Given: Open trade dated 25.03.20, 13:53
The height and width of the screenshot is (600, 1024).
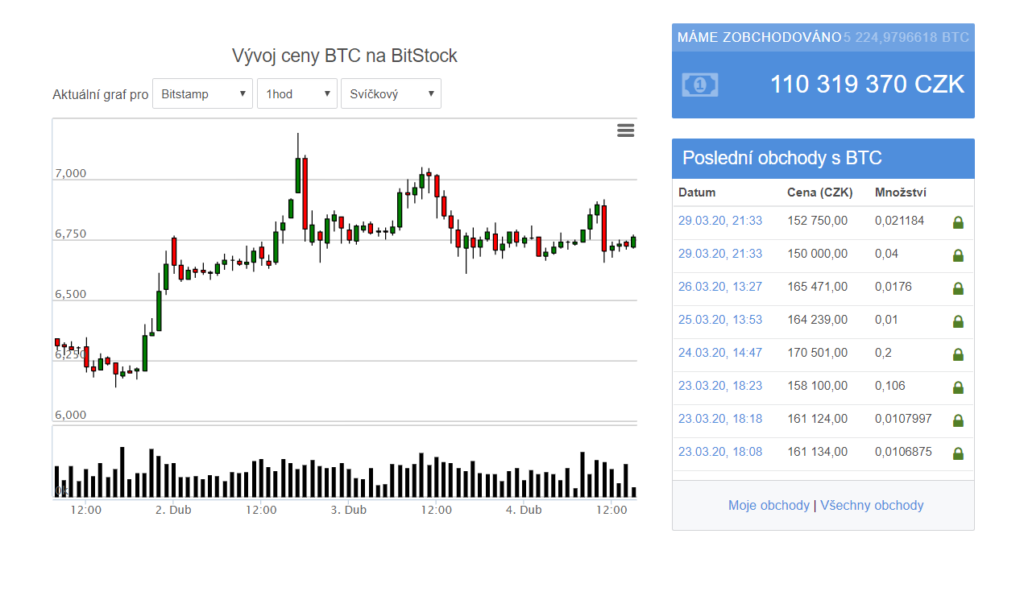Looking at the screenshot, I should pyautogui.click(x=720, y=319).
